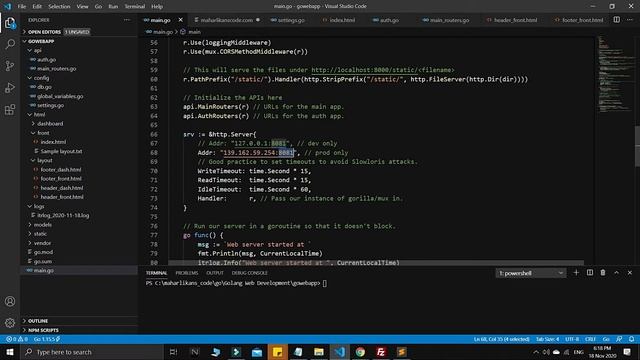Maximize the terminal panel size

pos(616,273)
